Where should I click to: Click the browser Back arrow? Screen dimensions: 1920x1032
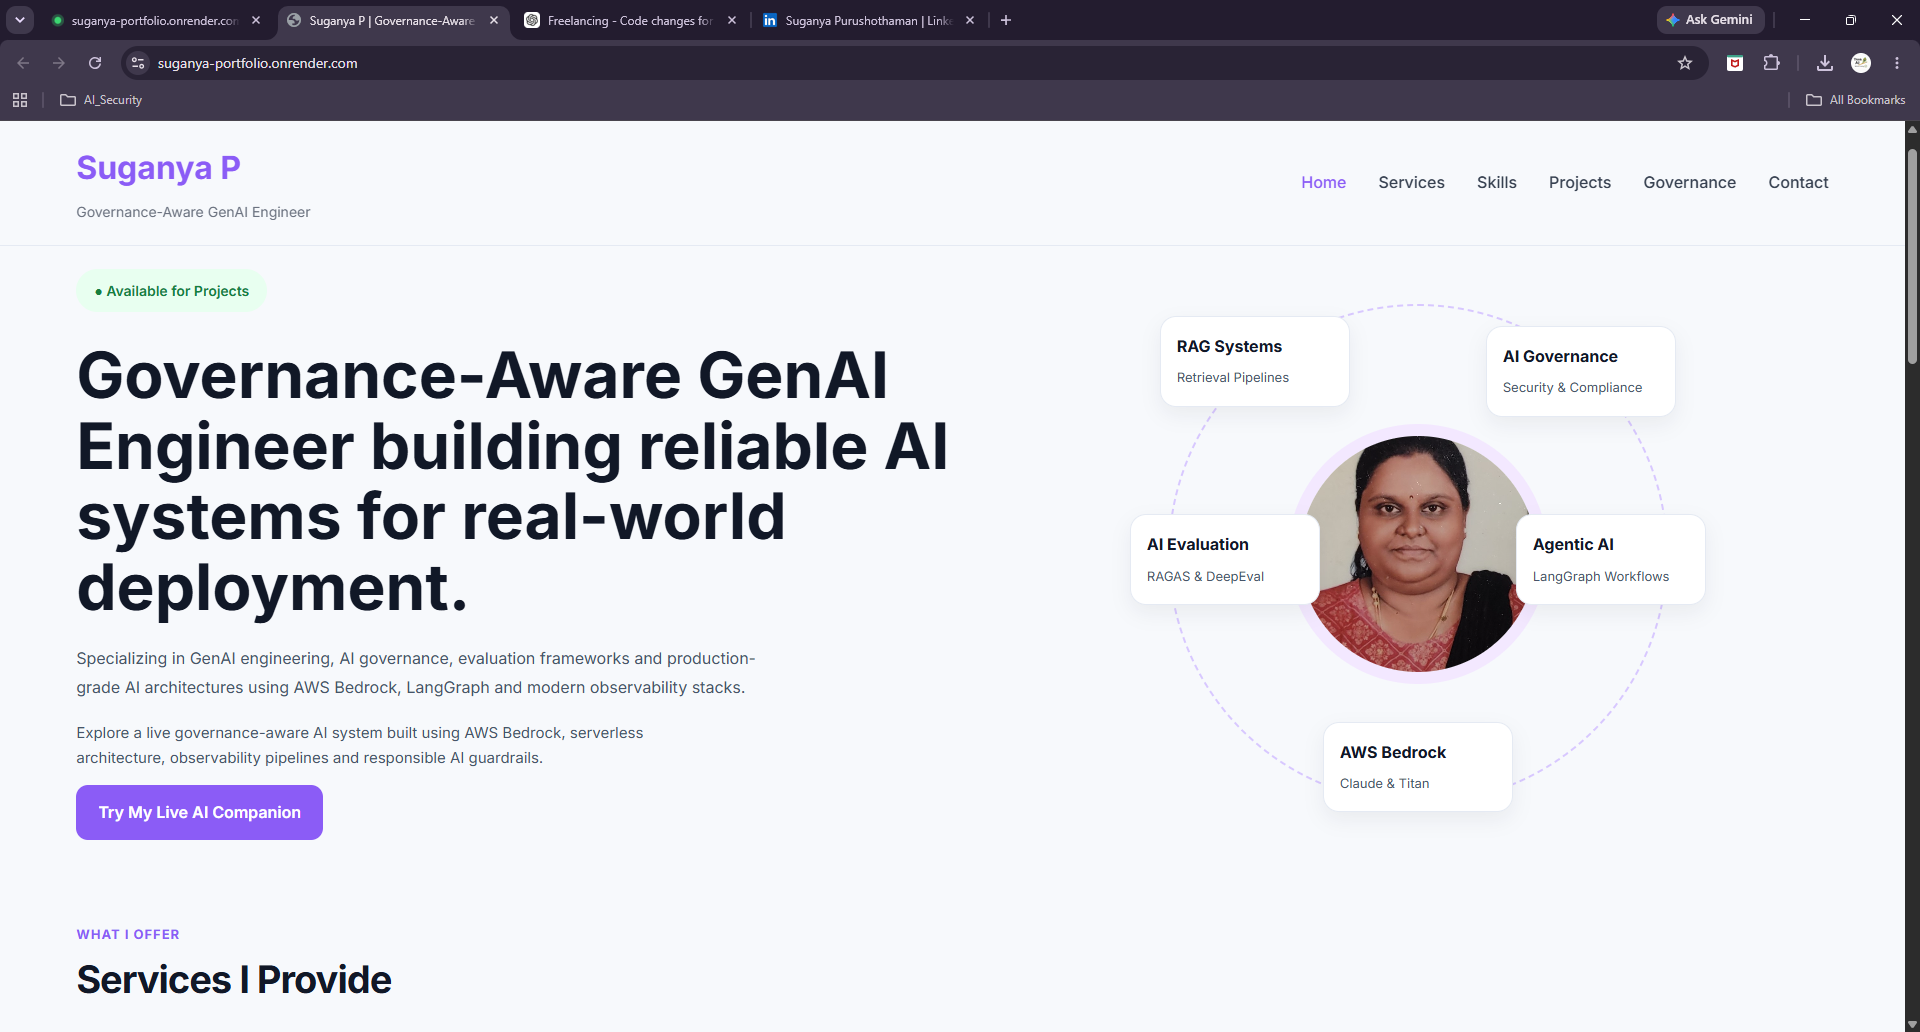coord(23,63)
